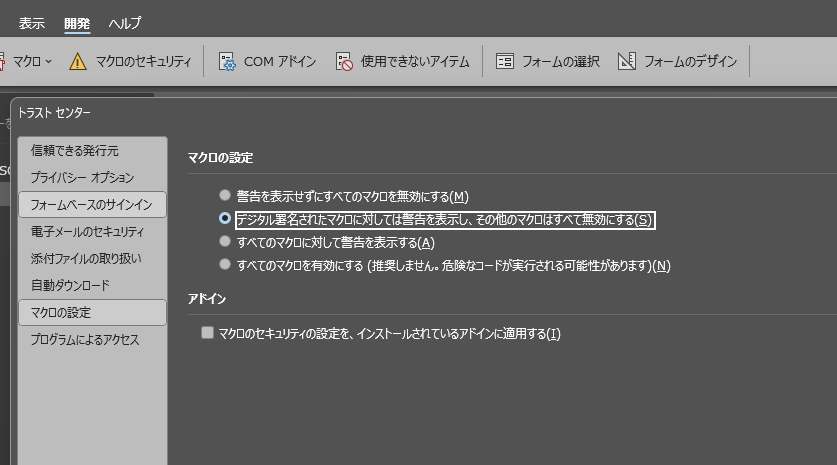The width and height of the screenshot is (837, 465).
Task: Click the Macro Security warning icon
Action: coord(78,61)
